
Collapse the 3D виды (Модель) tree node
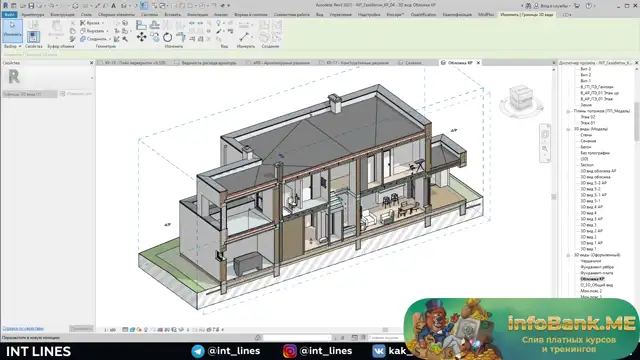(568, 129)
